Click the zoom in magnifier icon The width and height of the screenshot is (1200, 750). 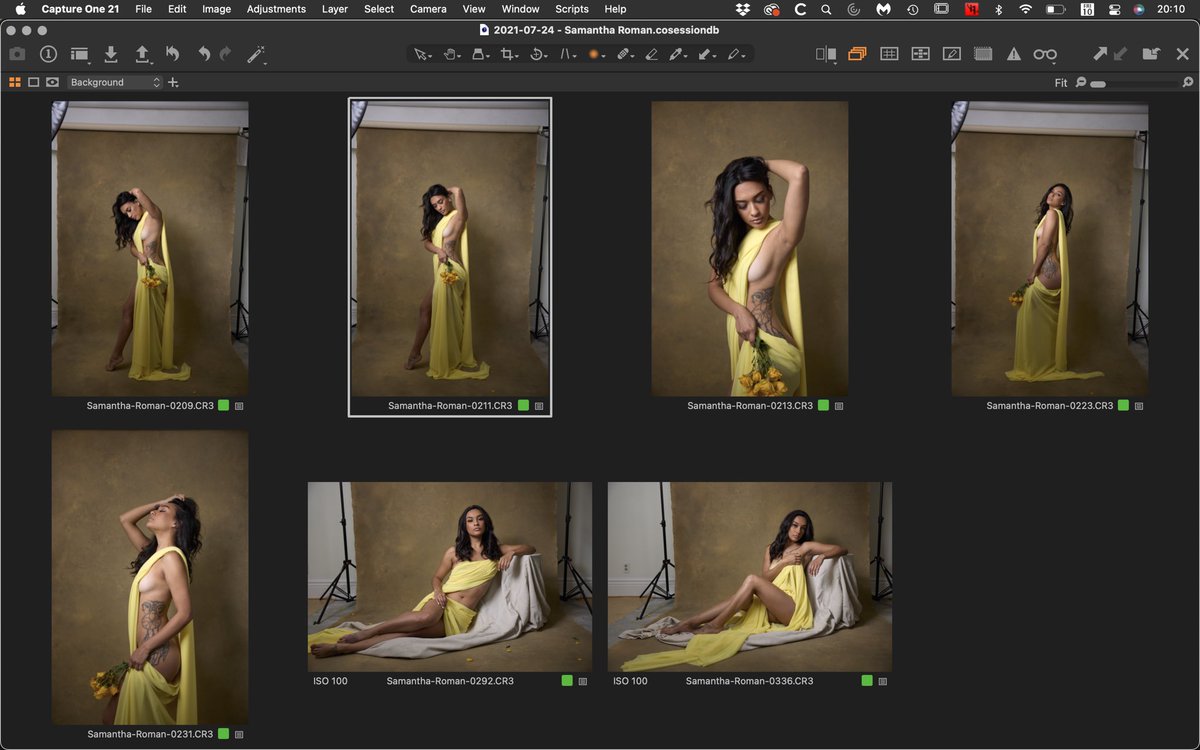point(1188,83)
